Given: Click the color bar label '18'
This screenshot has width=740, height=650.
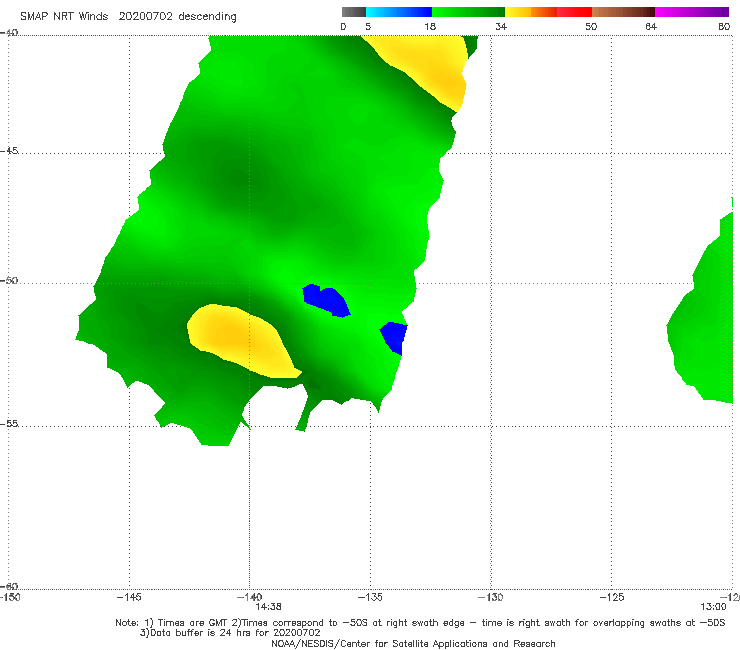Looking at the screenshot, I should 430,26.
